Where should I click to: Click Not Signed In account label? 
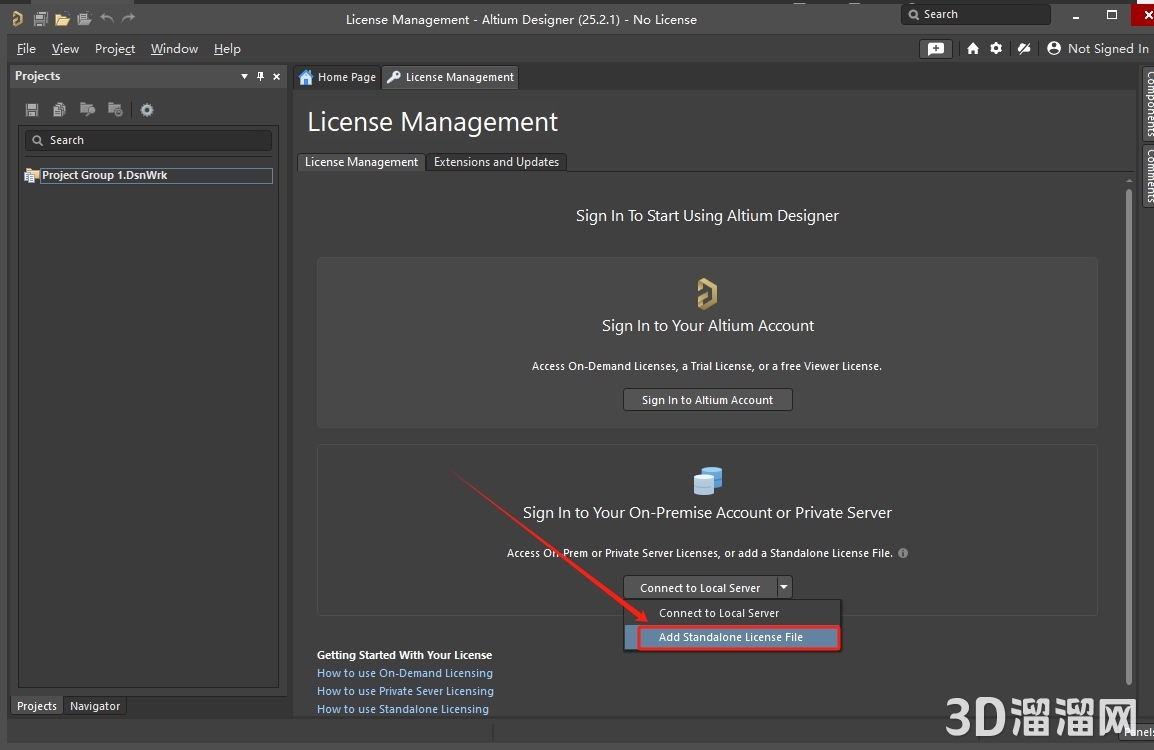[x=1108, y=49]
